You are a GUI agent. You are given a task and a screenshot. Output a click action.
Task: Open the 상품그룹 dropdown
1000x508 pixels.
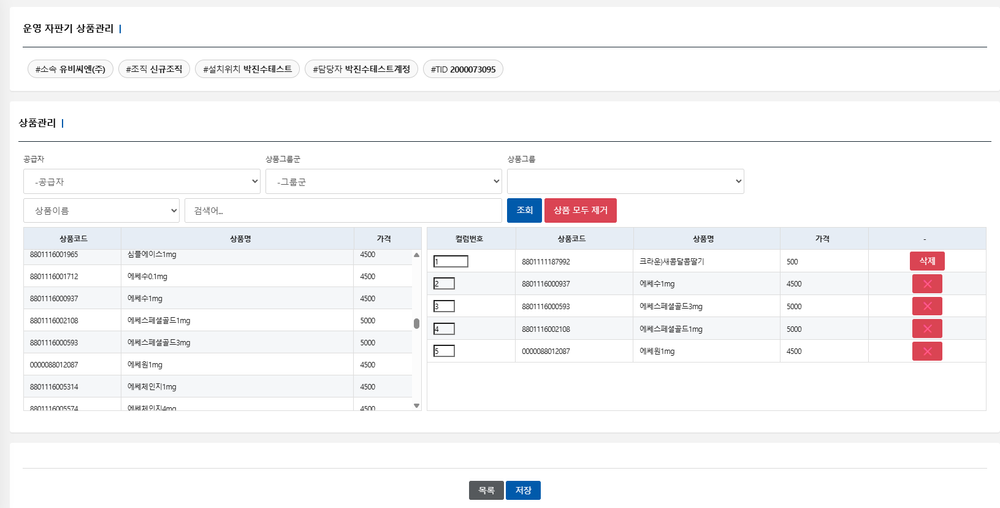pos(625,181)
